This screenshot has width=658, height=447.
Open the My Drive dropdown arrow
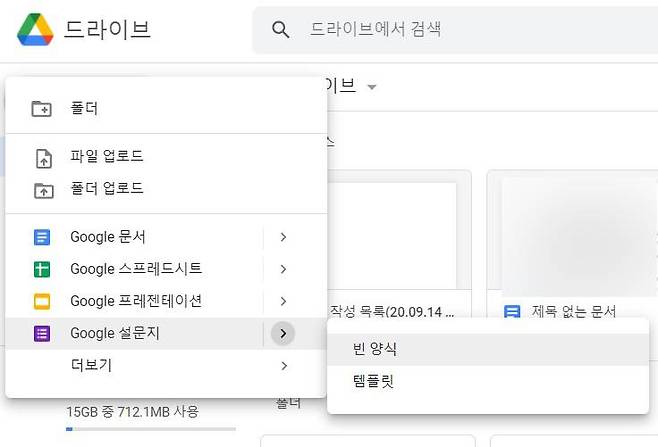point(372,87)
